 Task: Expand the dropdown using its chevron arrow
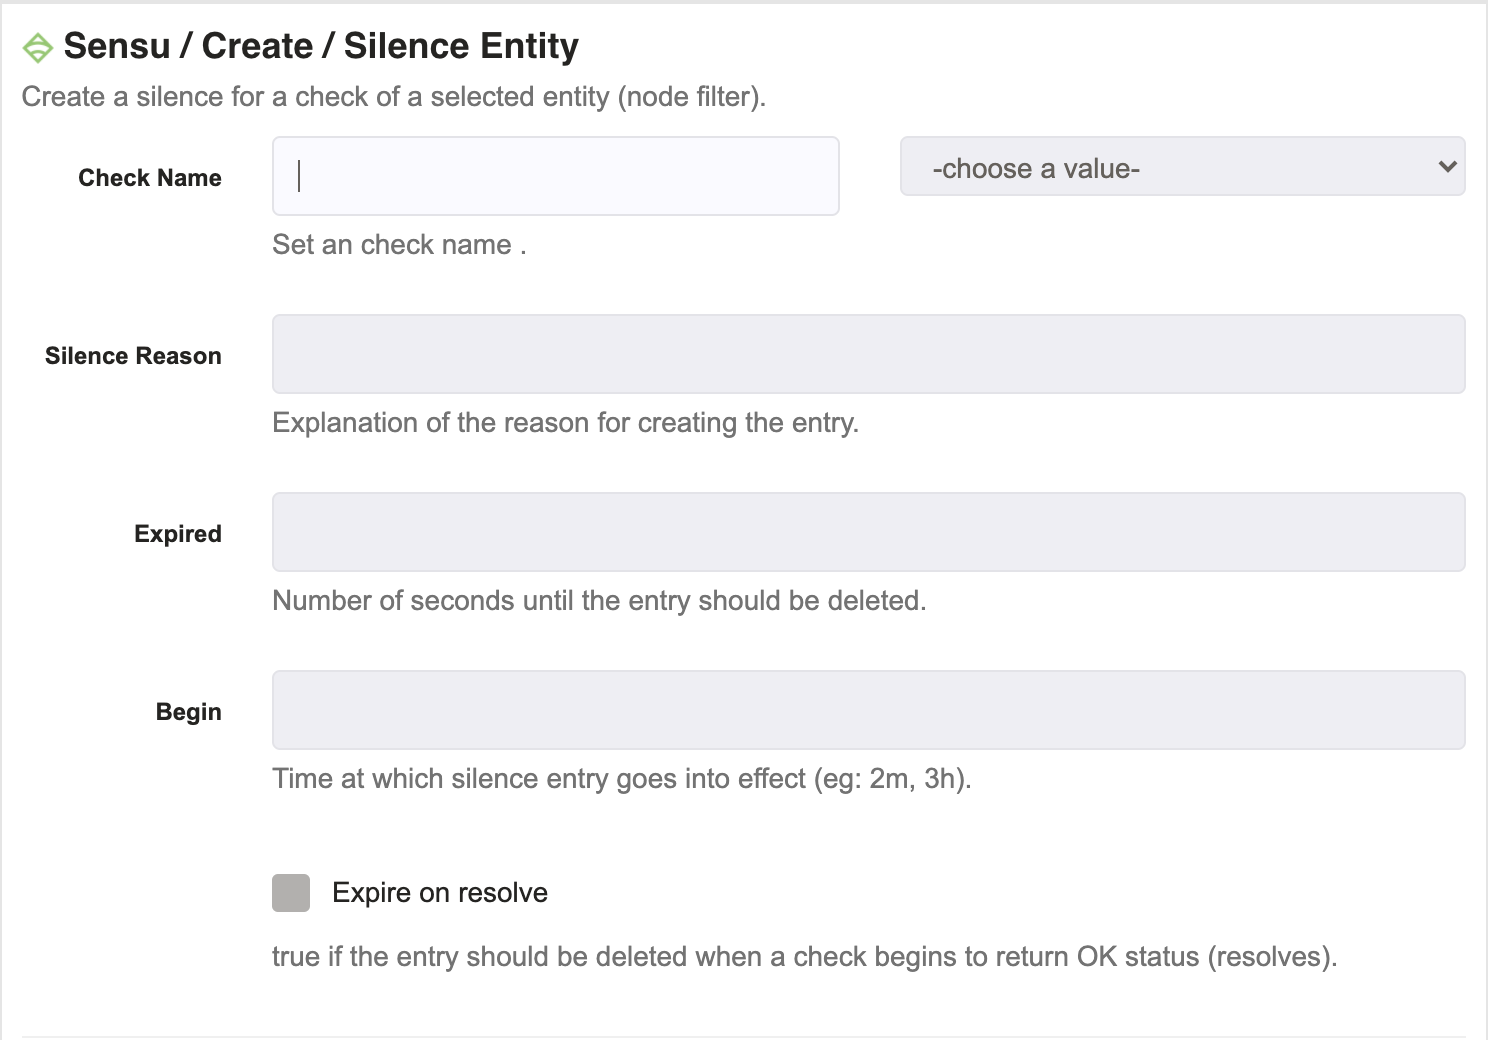pyautogui.click(x=1447, y=166)
